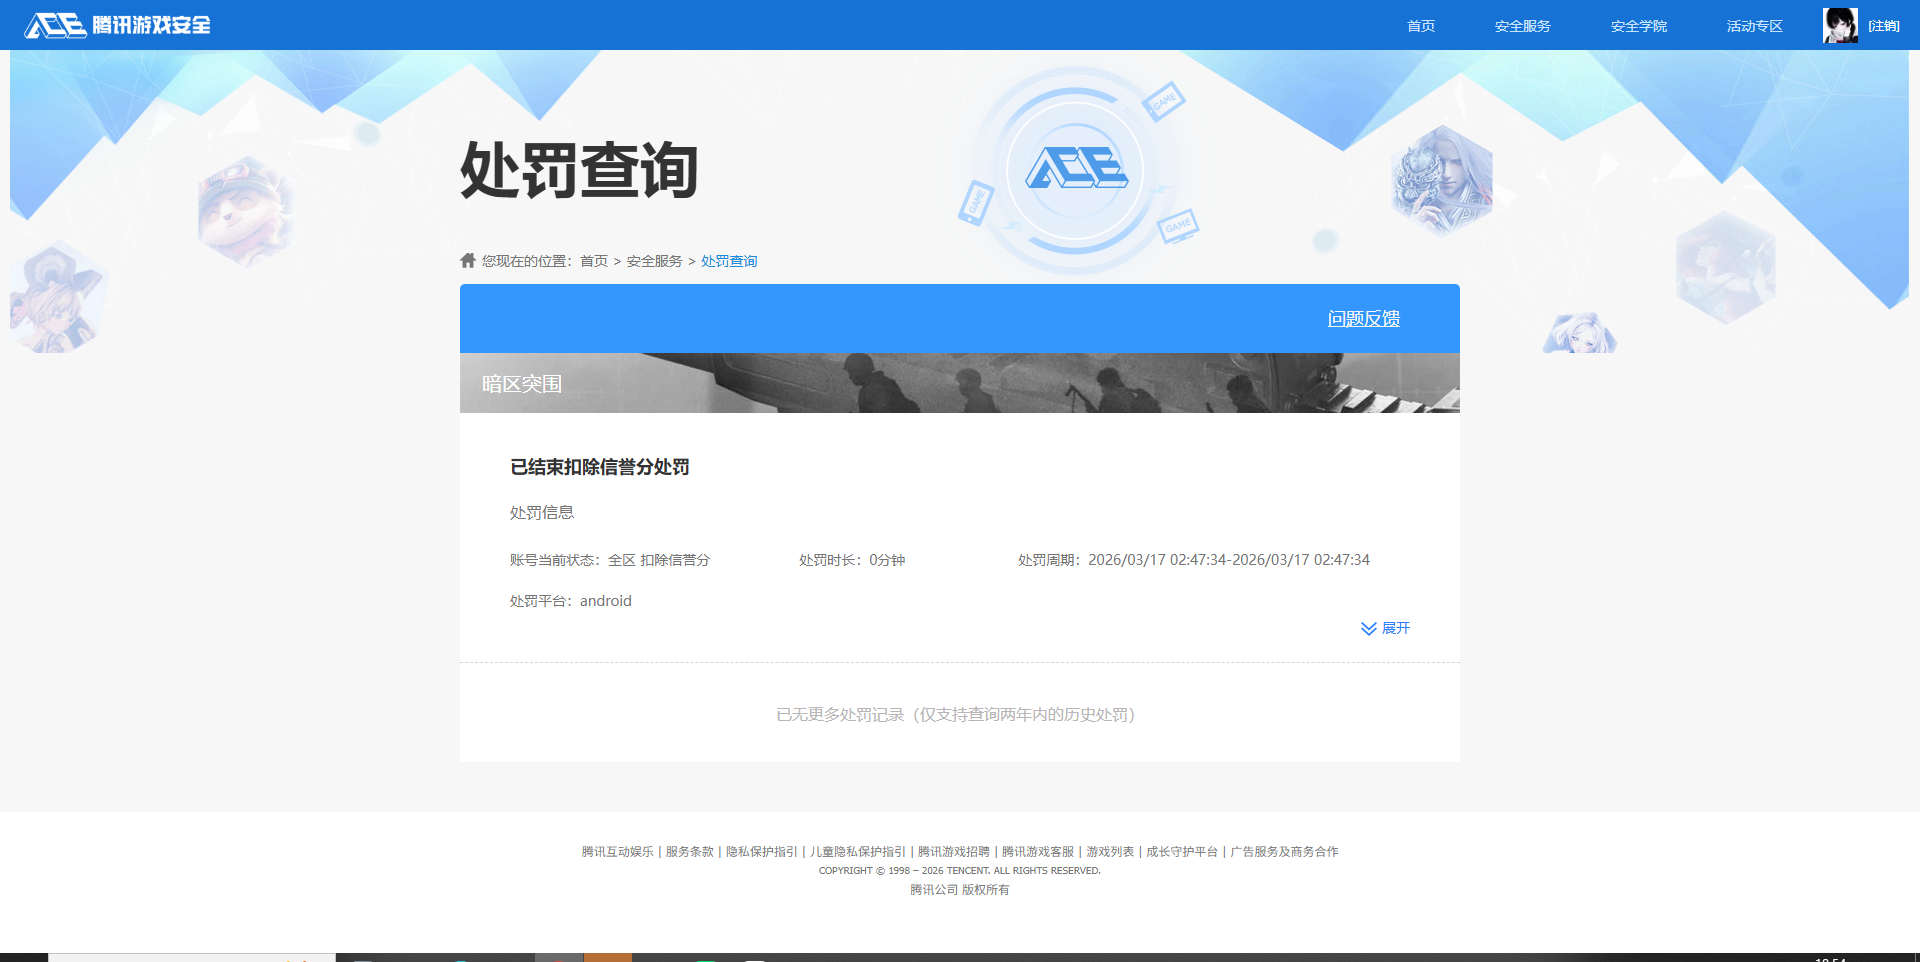This screenshot has width=1920, height=962.
Task: Click the home icon in breadcrumb
Action: click(x=468, y=260)
